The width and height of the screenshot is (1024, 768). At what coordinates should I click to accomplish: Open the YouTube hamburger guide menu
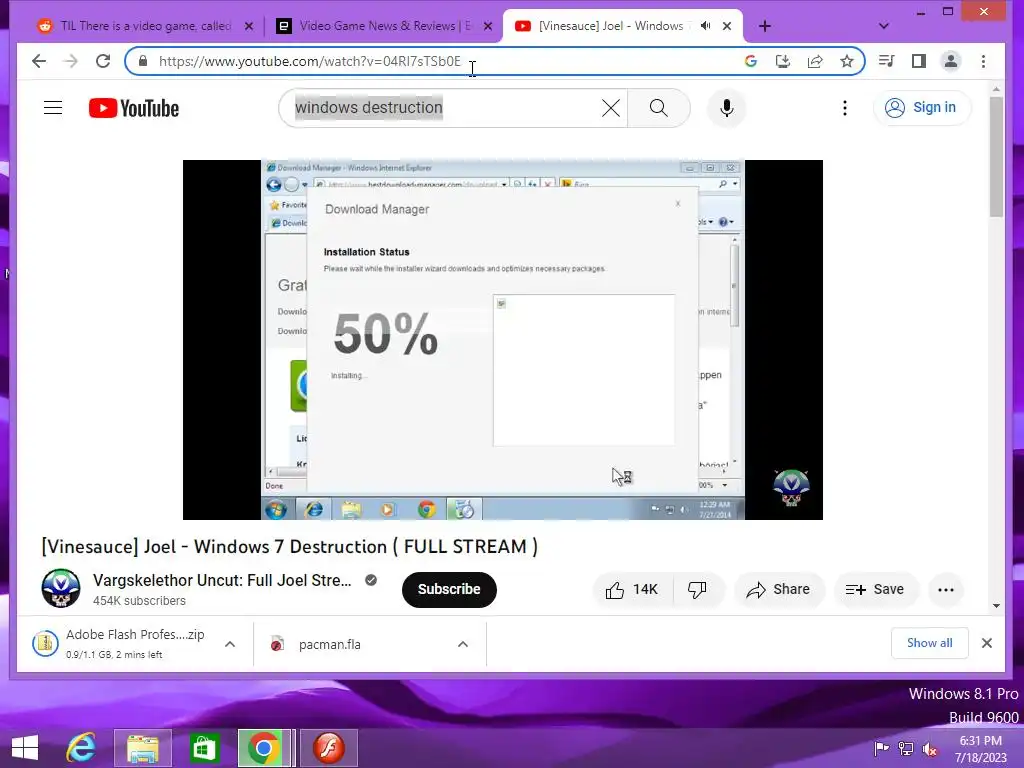(53, 108)
